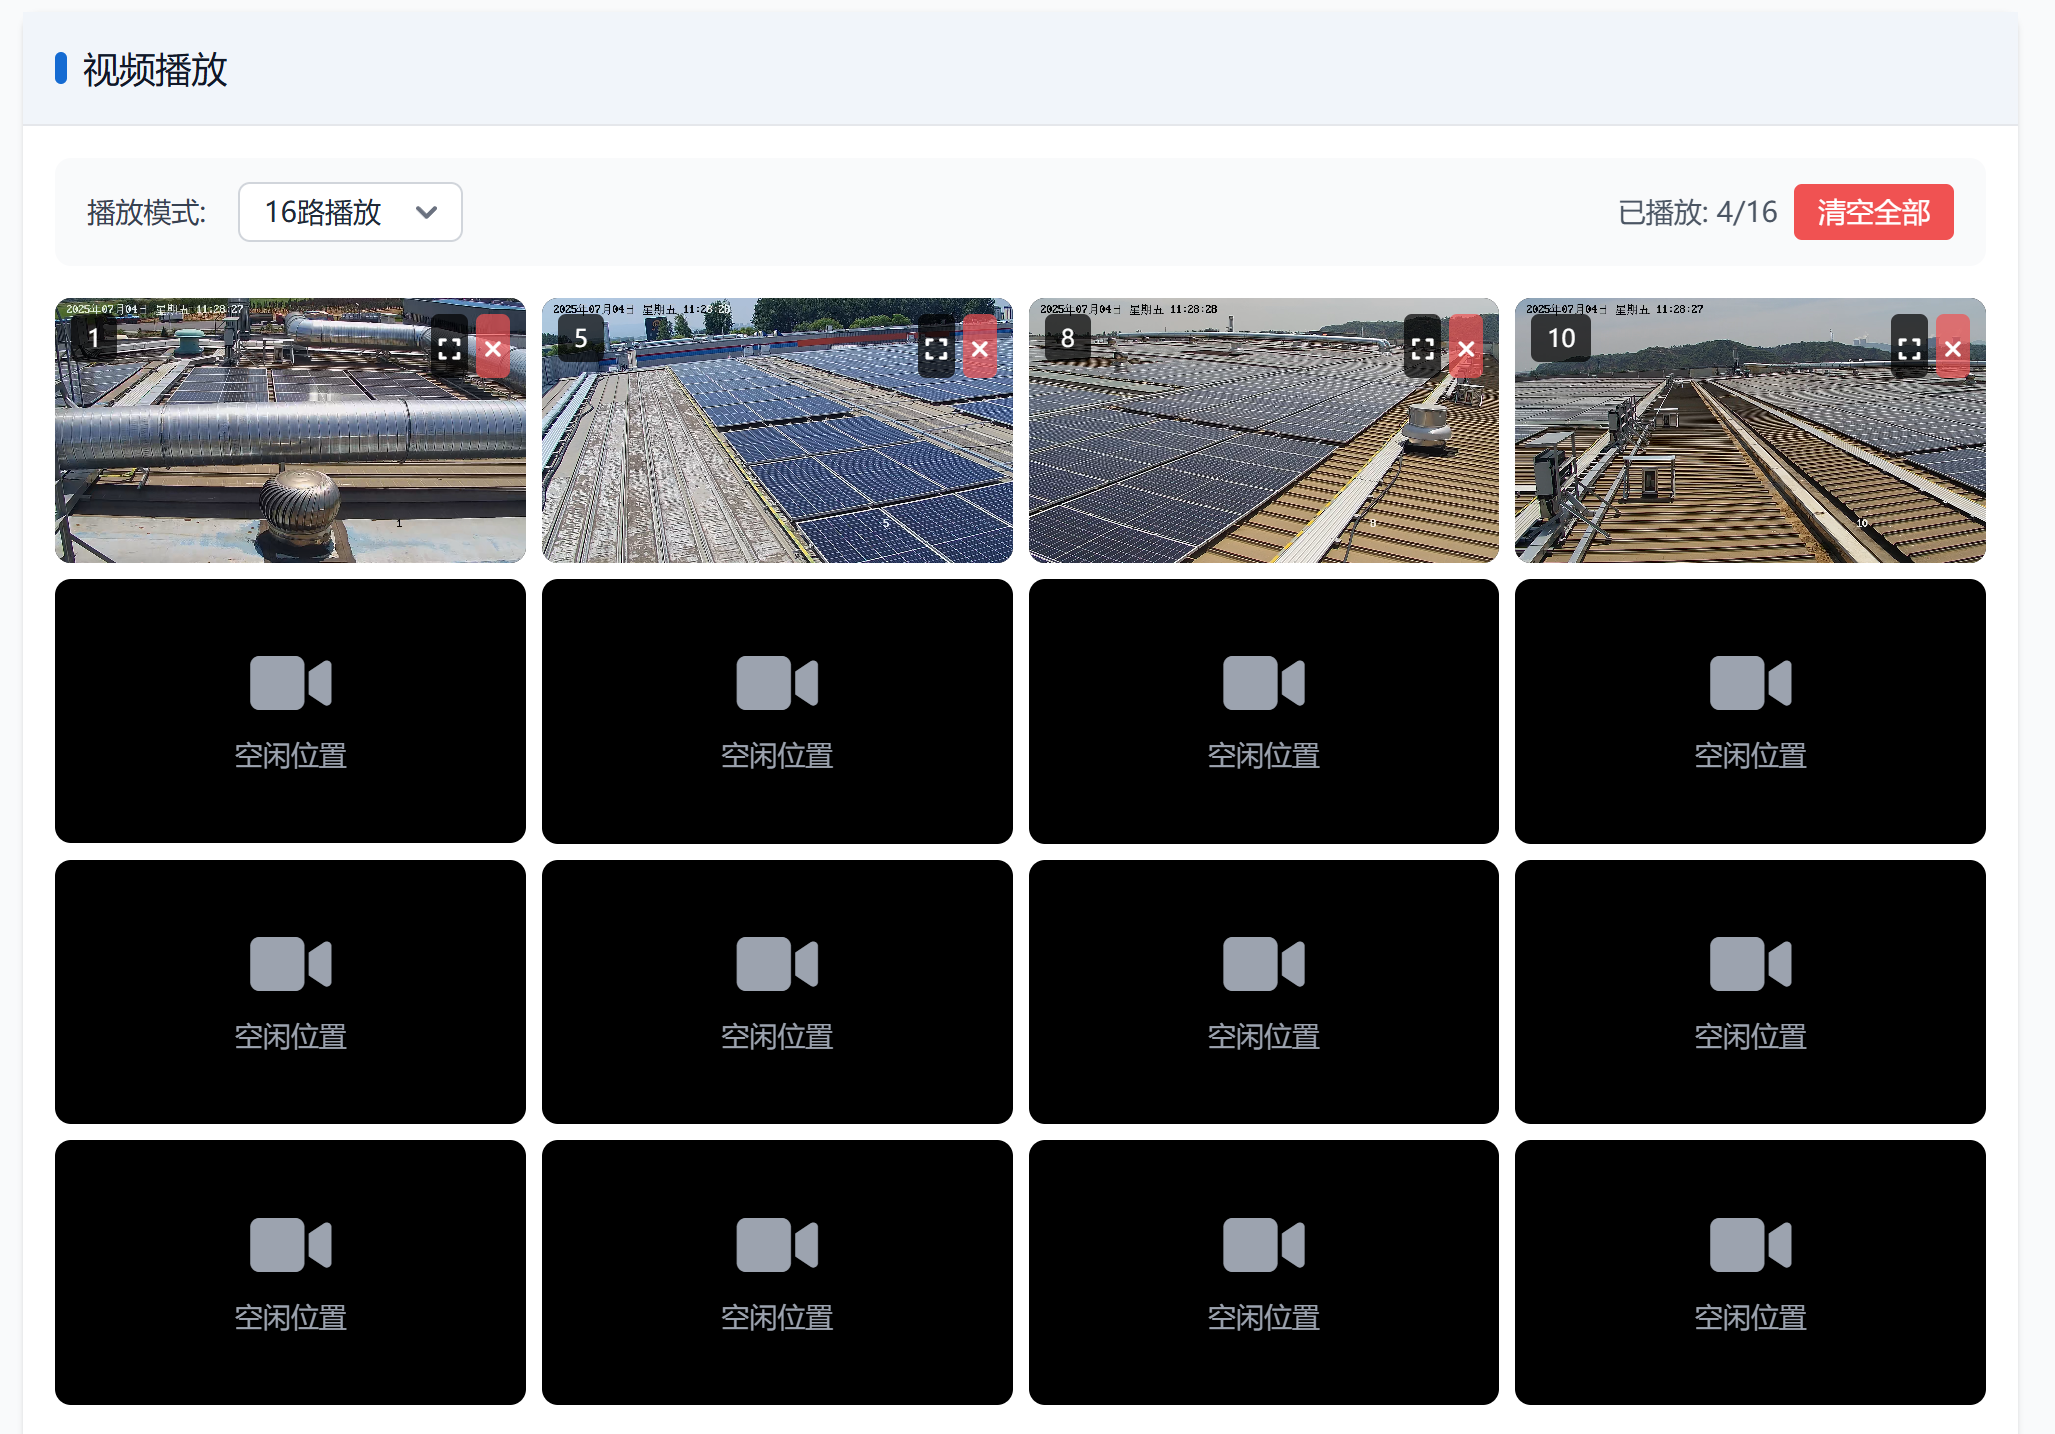Close the camera 1 video feed
This screenshot has width=2055, height=1434.
pos(493,347)
